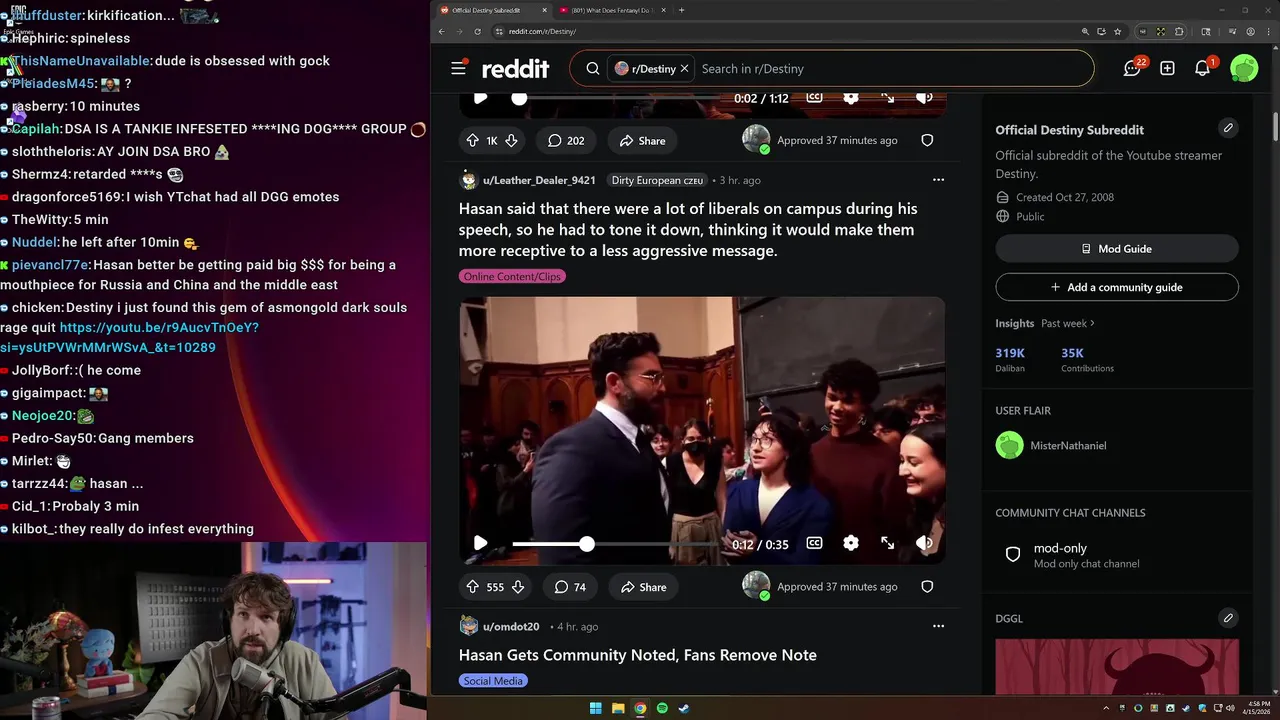Open a new browser tab

[x=681, y=10]
